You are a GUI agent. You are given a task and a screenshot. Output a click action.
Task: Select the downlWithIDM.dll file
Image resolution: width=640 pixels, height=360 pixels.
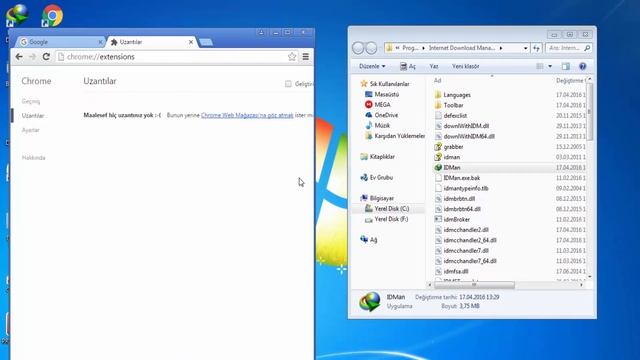click(462, 126)
